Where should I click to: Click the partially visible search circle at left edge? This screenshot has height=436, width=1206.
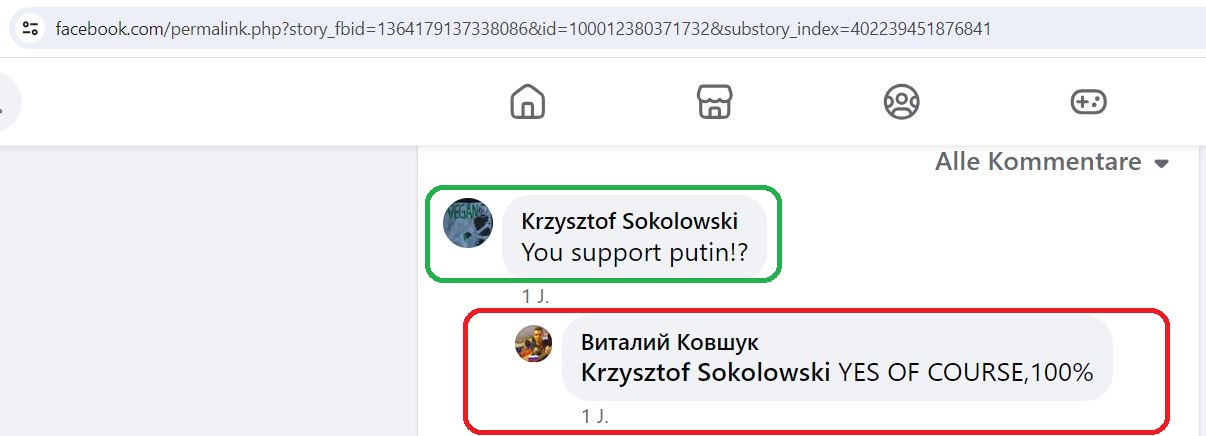coord(9,103)
